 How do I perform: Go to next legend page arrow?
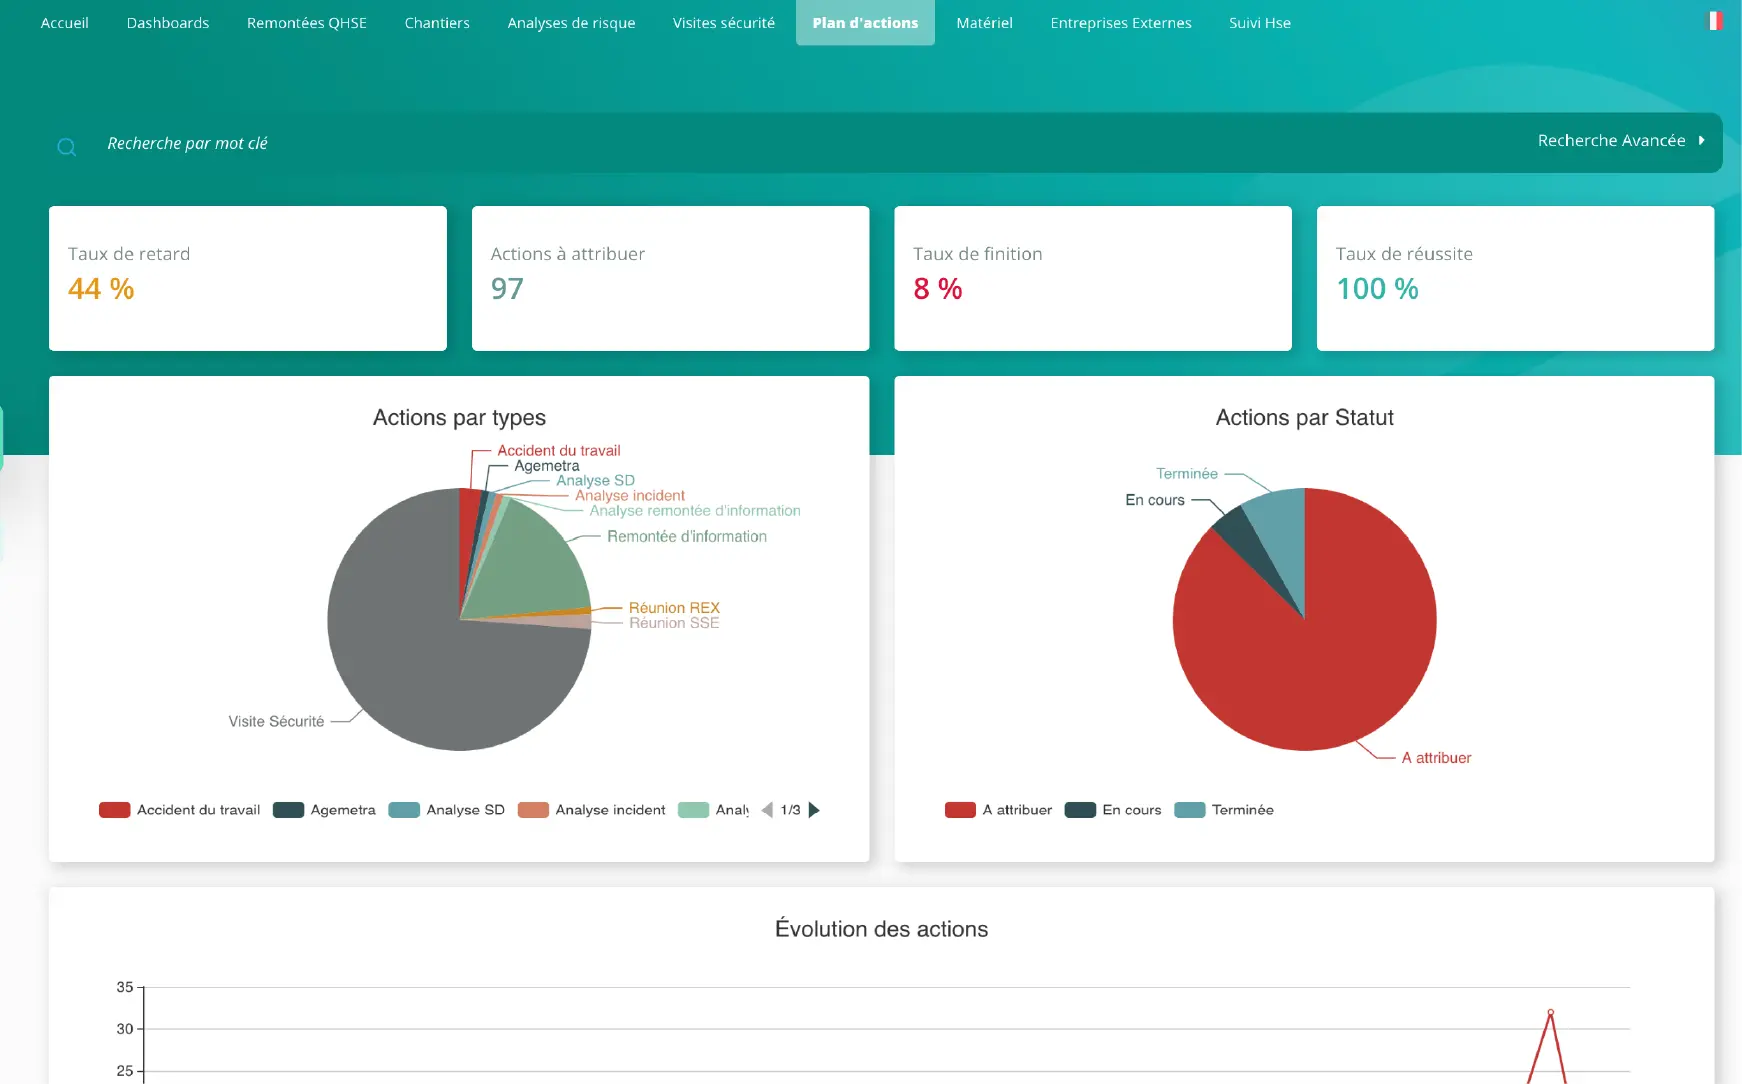tap(814, 810)
